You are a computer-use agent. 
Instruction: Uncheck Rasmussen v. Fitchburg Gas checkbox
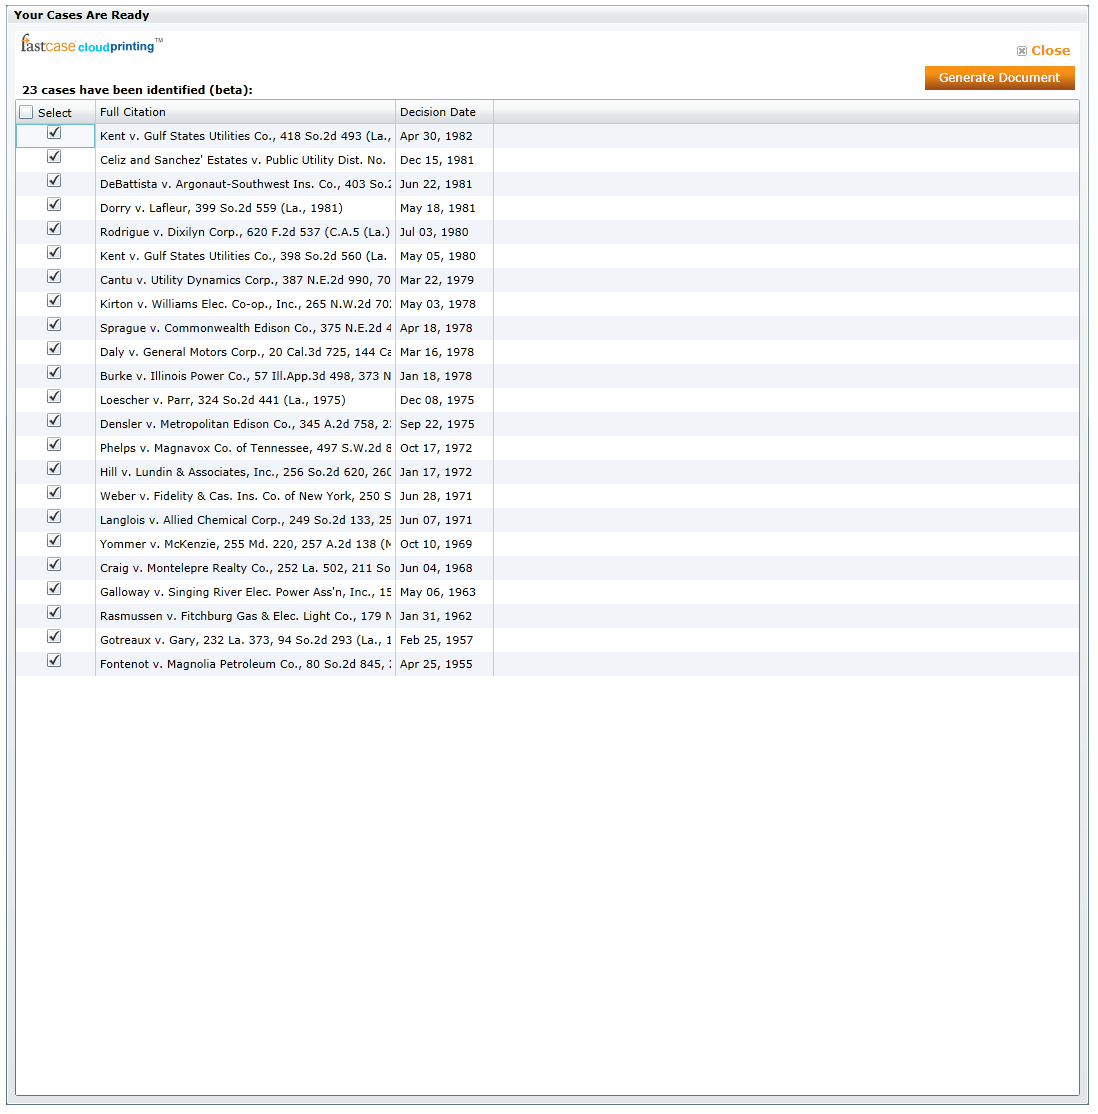click(54, 612)
